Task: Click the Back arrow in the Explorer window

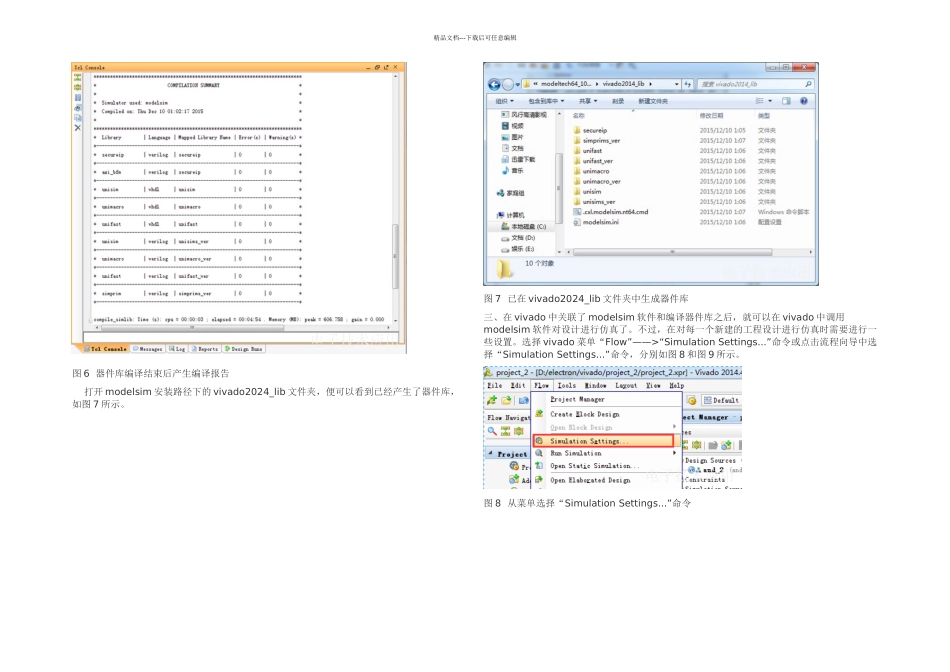Action: pyautogui.click(x=494, y=84)
